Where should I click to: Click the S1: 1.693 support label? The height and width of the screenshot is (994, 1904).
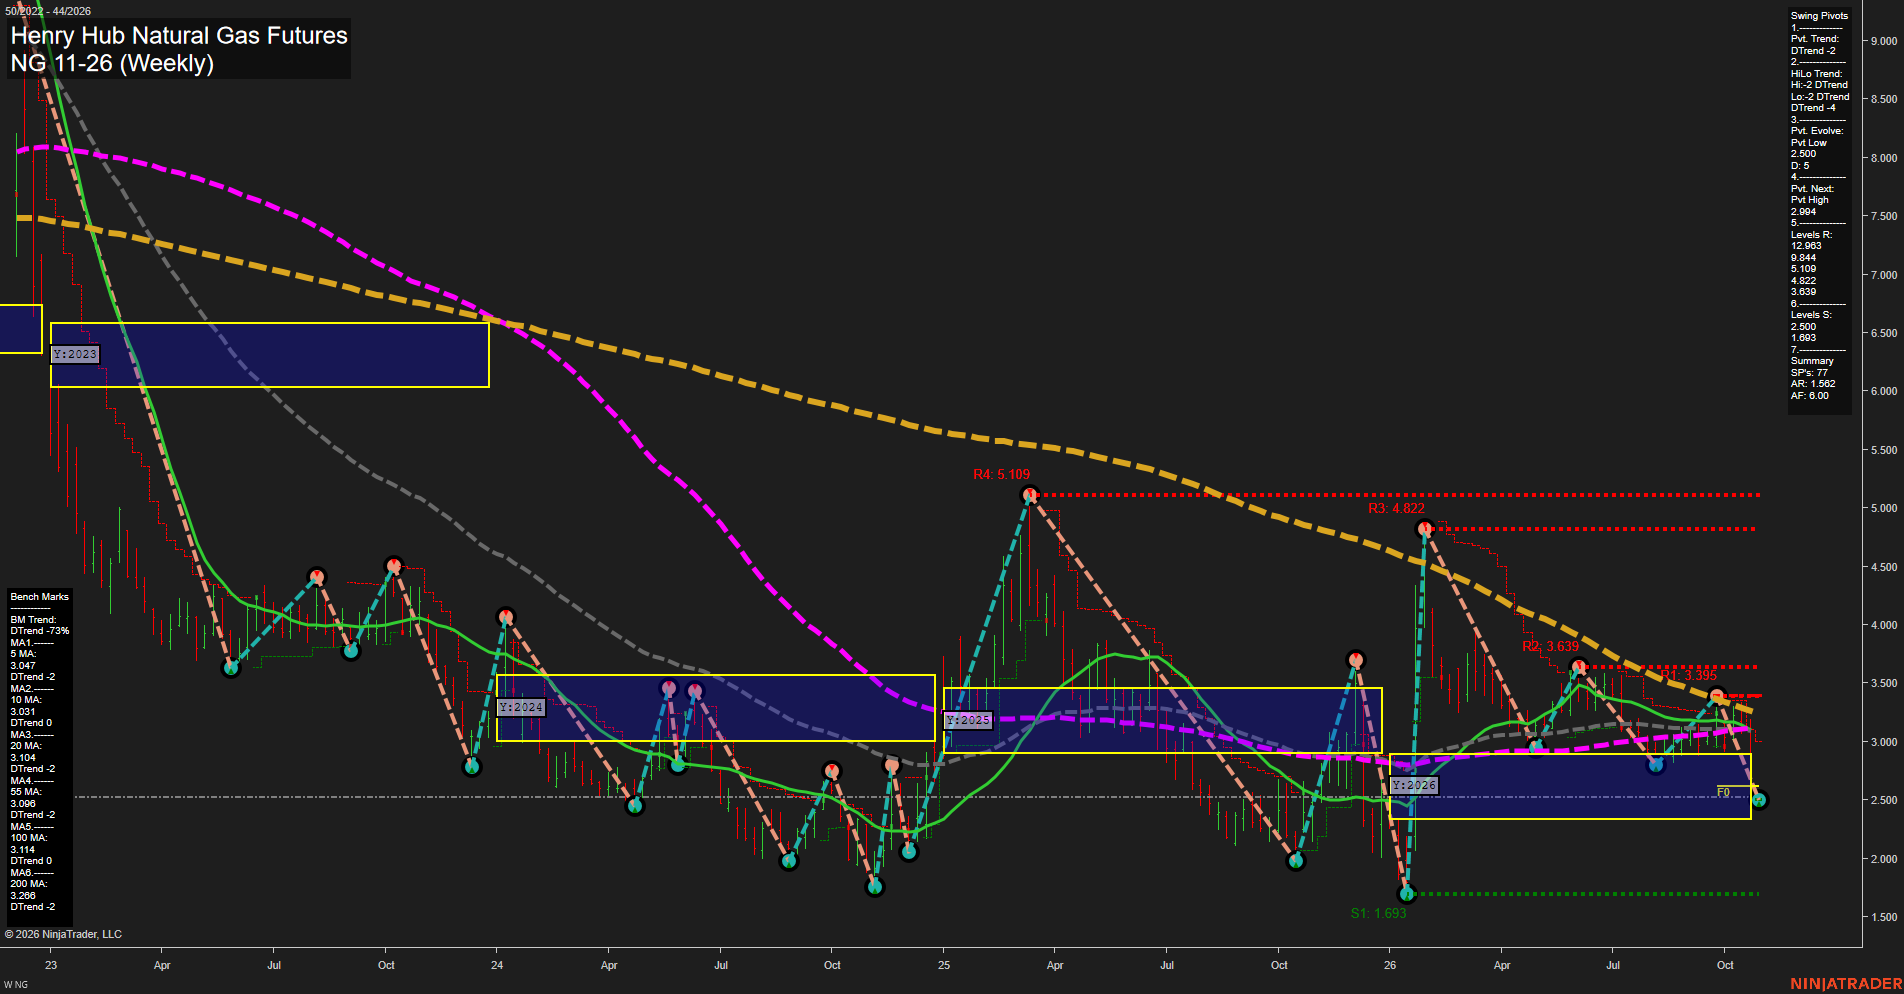1378,913
